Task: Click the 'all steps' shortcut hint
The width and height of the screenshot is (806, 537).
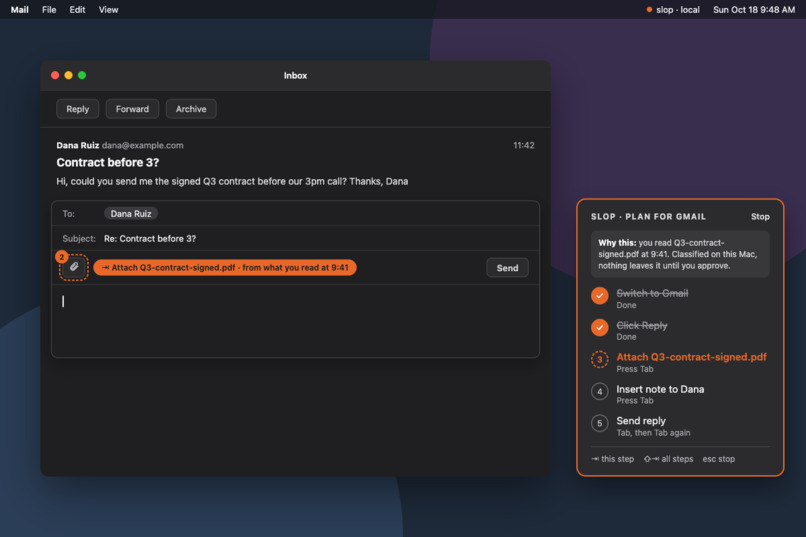Action: pyautogui.click(x=668, y=459)
